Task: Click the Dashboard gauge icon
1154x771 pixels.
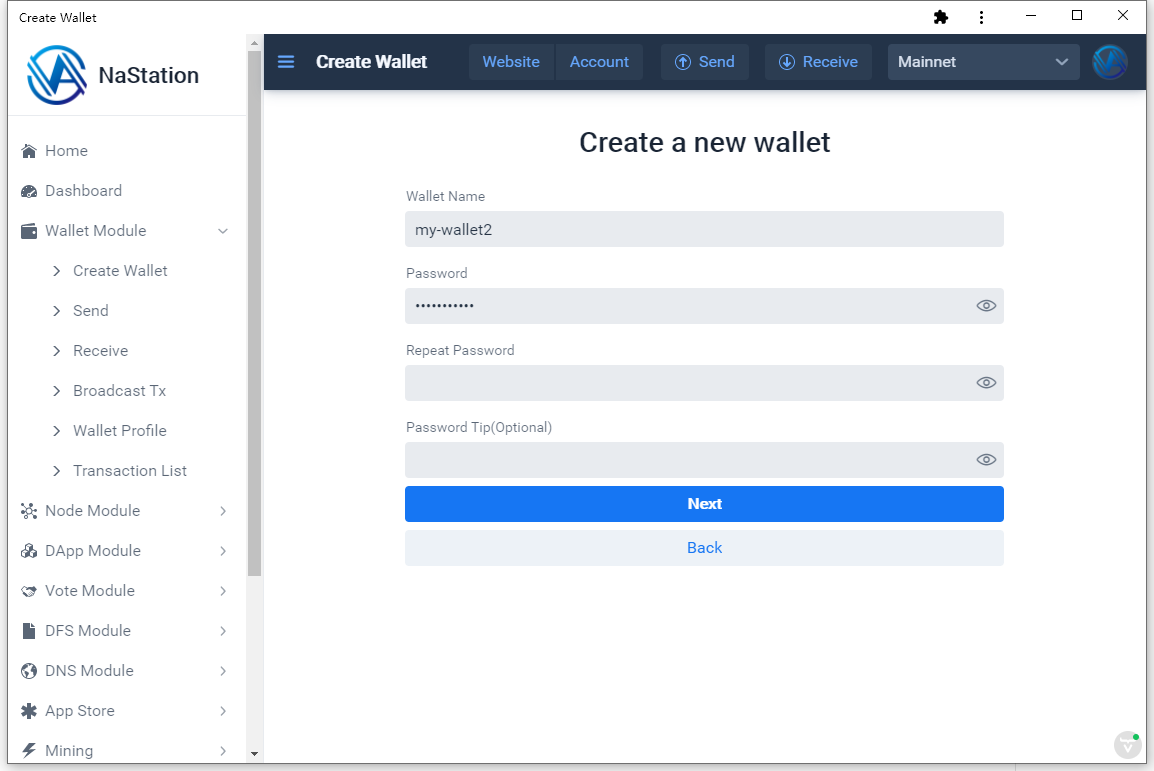Action: point(29,191)
